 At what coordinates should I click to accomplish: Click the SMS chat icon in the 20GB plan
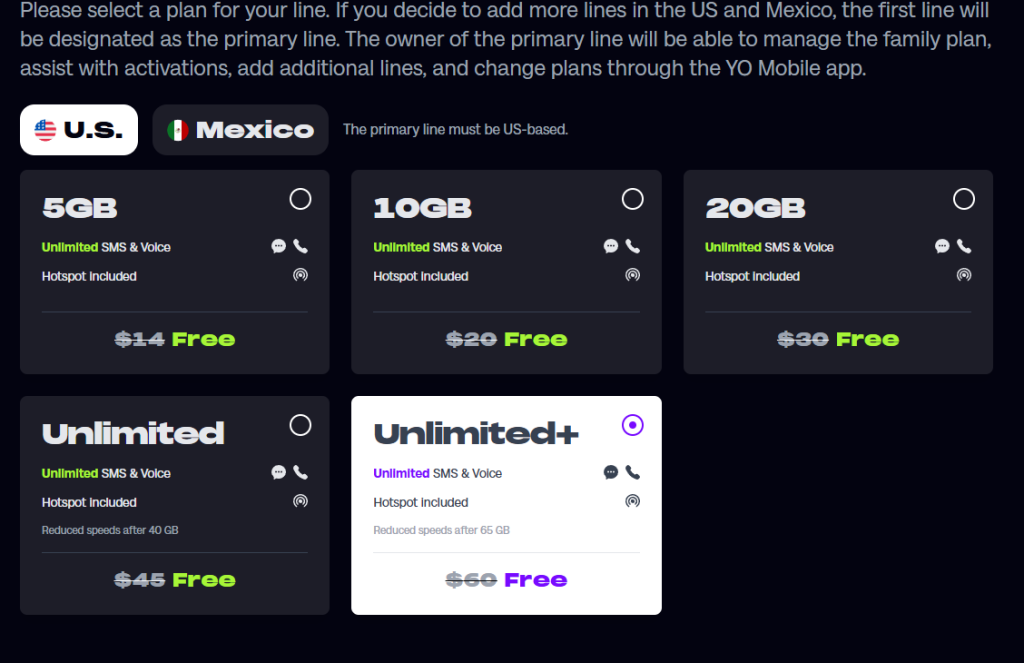pyautogui.click(x=942, y=246)
